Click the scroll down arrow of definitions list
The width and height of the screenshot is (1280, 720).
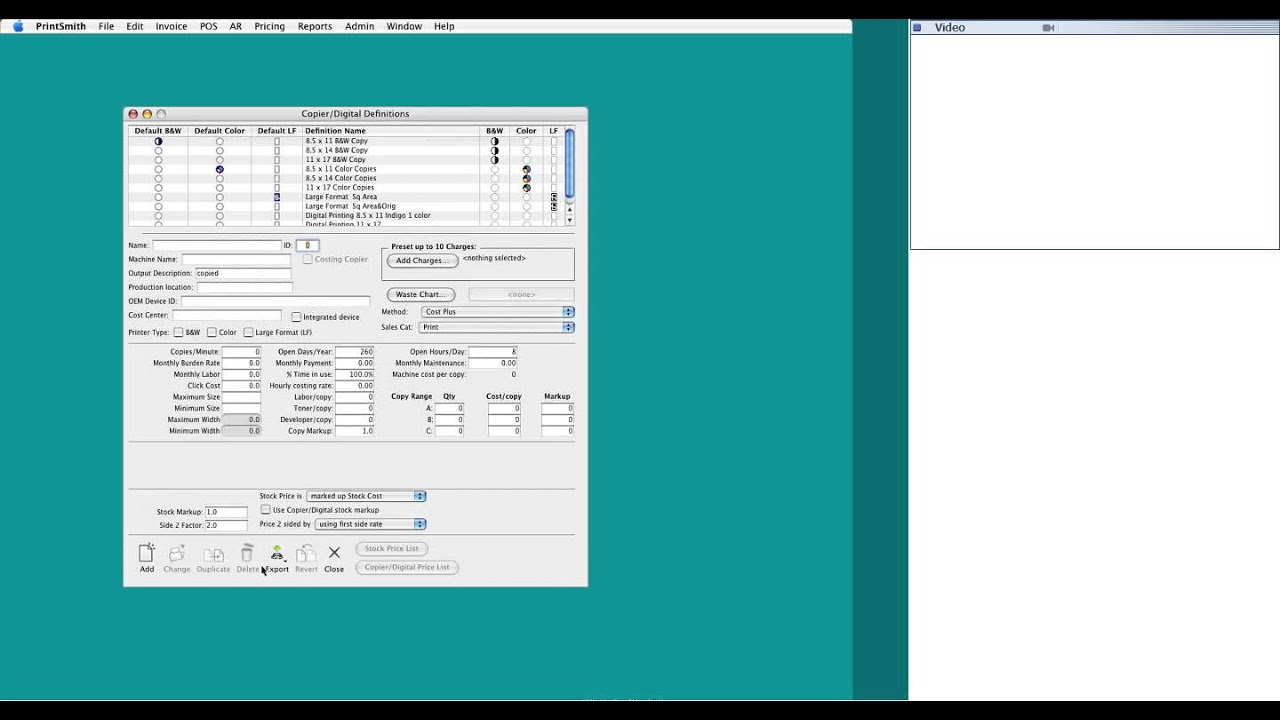(x=570, y=220)
